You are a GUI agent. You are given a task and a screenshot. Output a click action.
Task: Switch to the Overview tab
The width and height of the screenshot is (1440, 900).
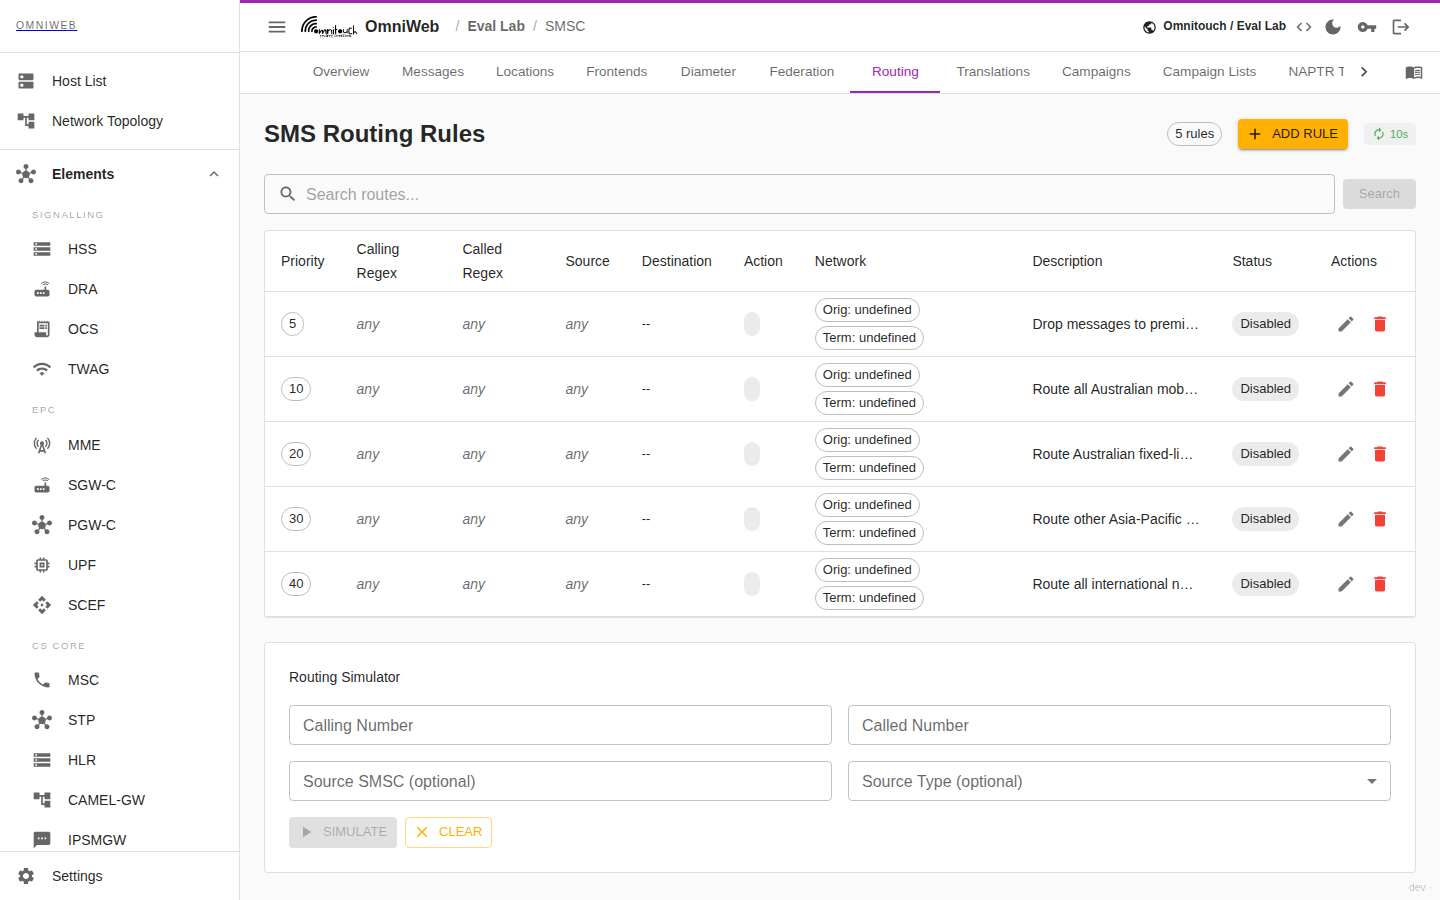[341, 72]
